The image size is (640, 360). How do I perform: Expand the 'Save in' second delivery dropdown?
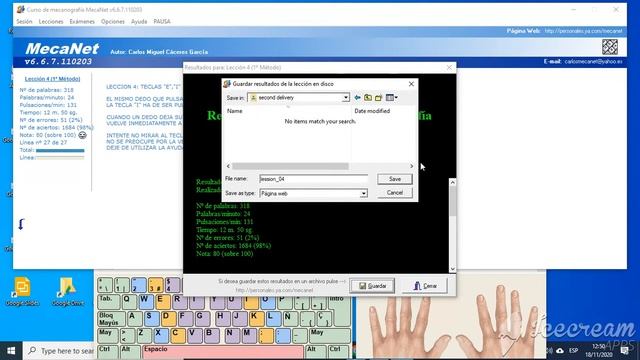346,98
